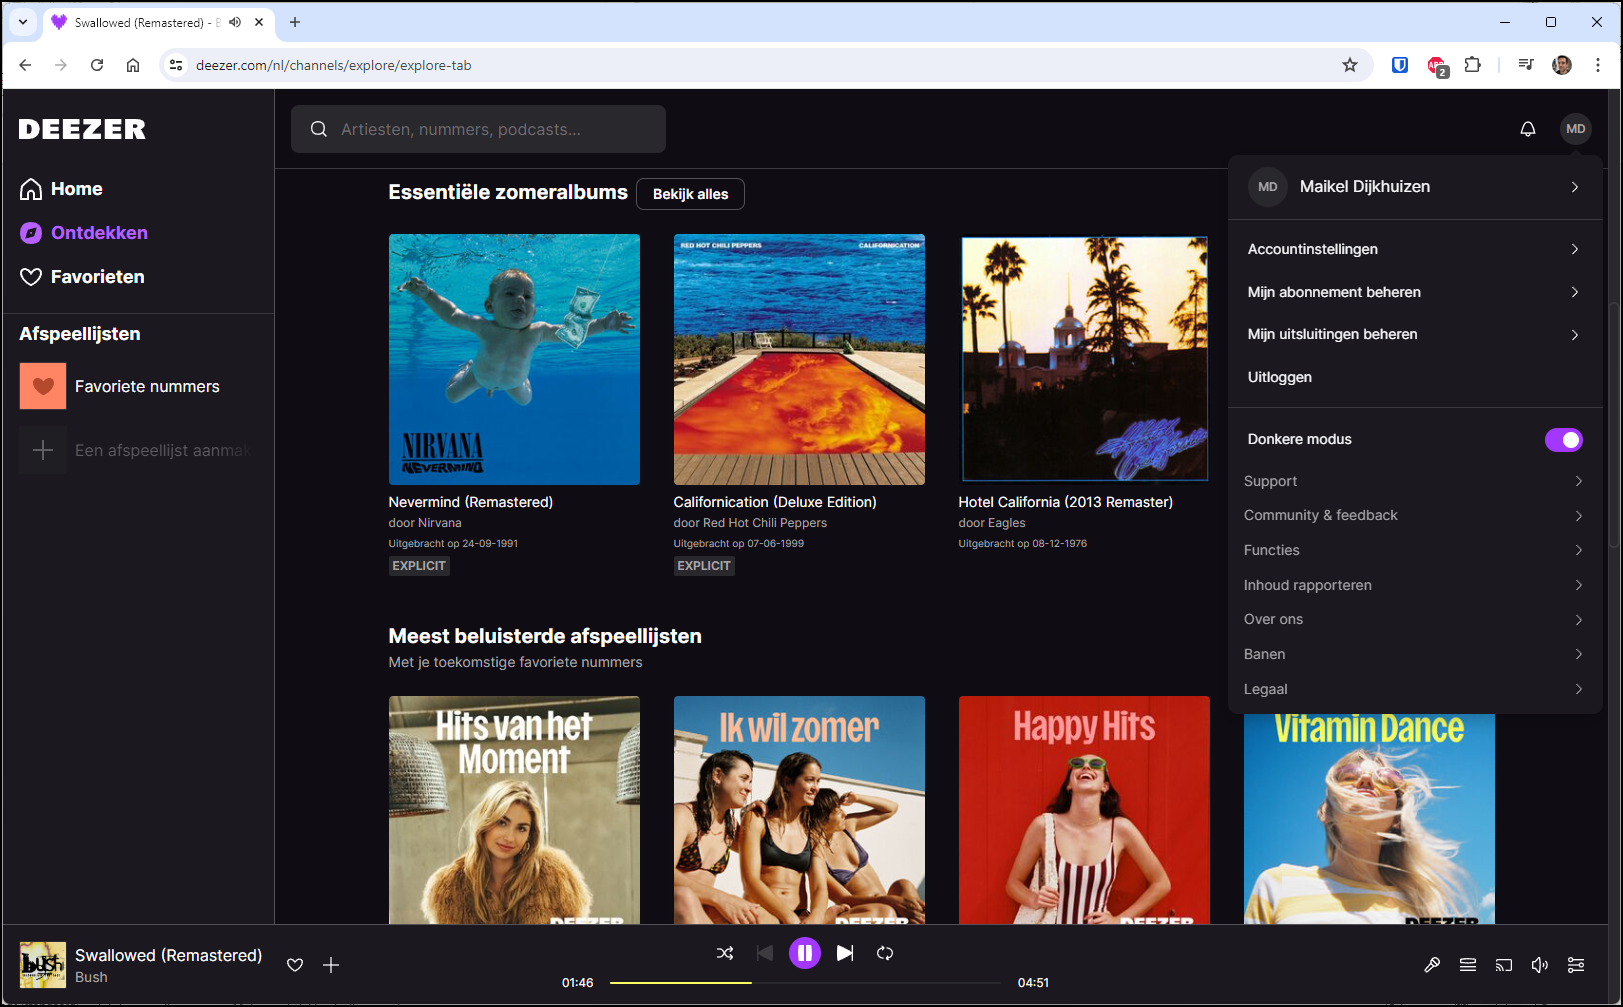This screenshot has width=1623, height=1007.
Task: Open the adblock extension with badge 2
Action: tap(1438, 66)
